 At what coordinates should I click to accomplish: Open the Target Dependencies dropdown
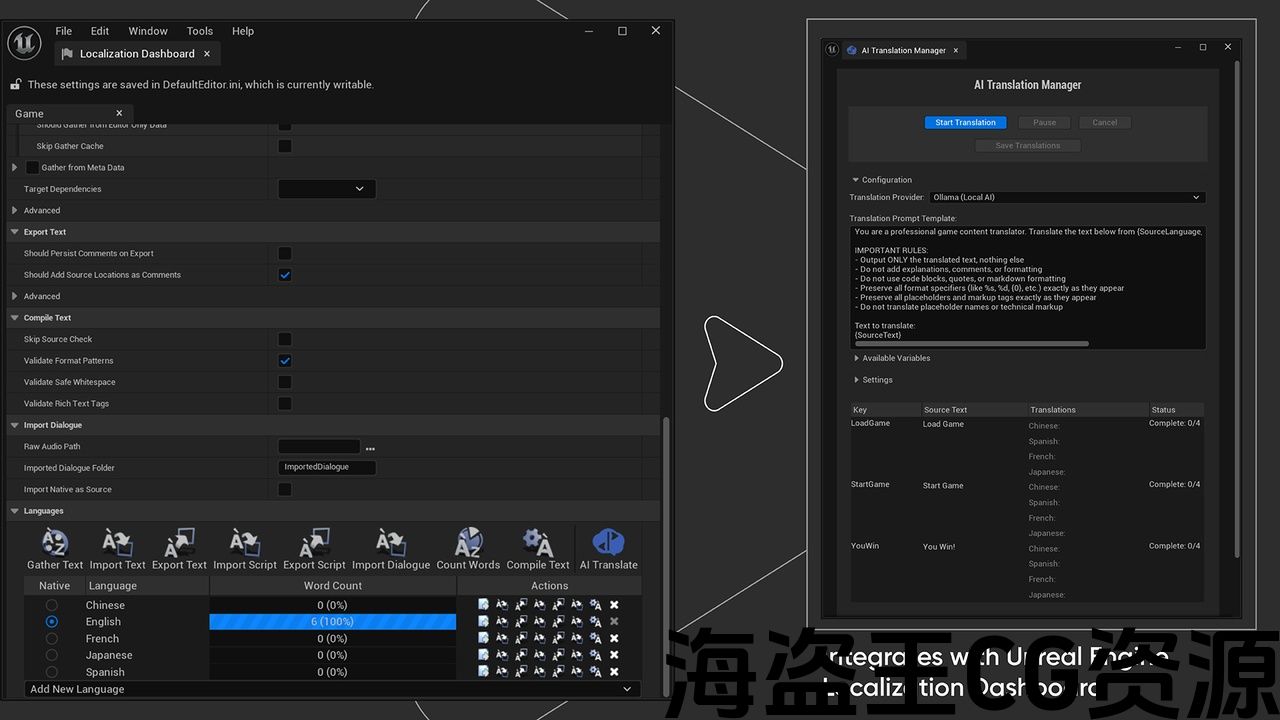coord(327,189)
